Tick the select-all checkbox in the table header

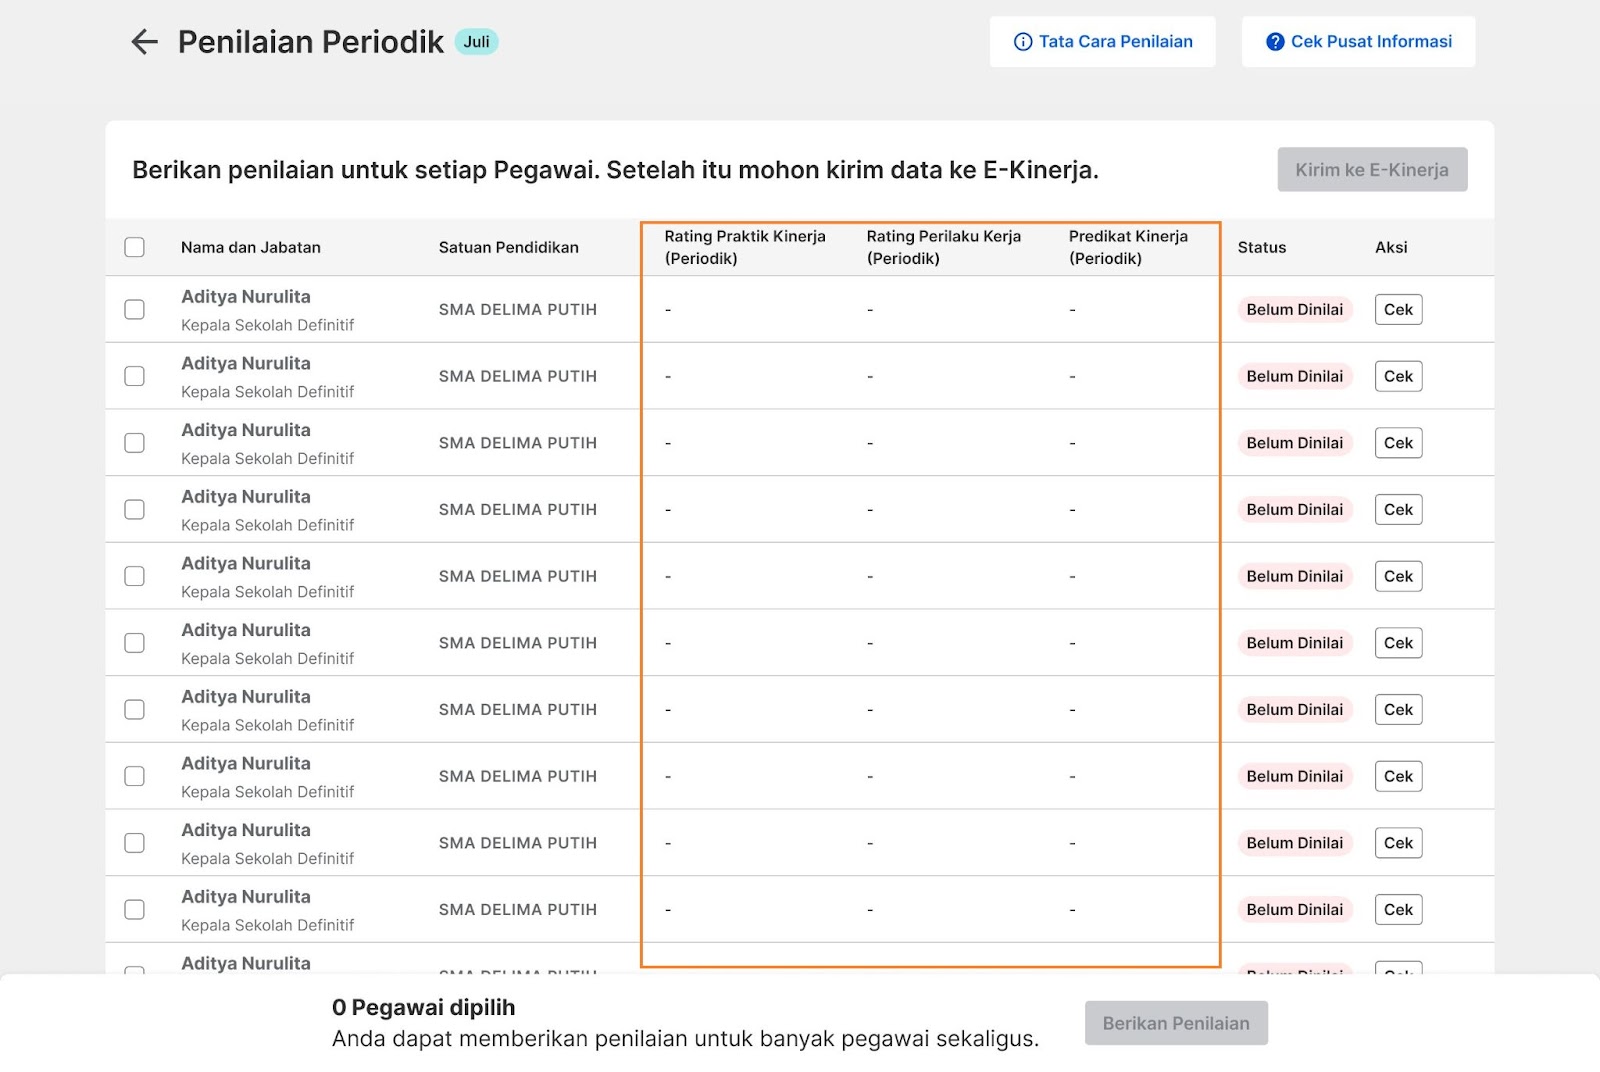click(134, 247)
